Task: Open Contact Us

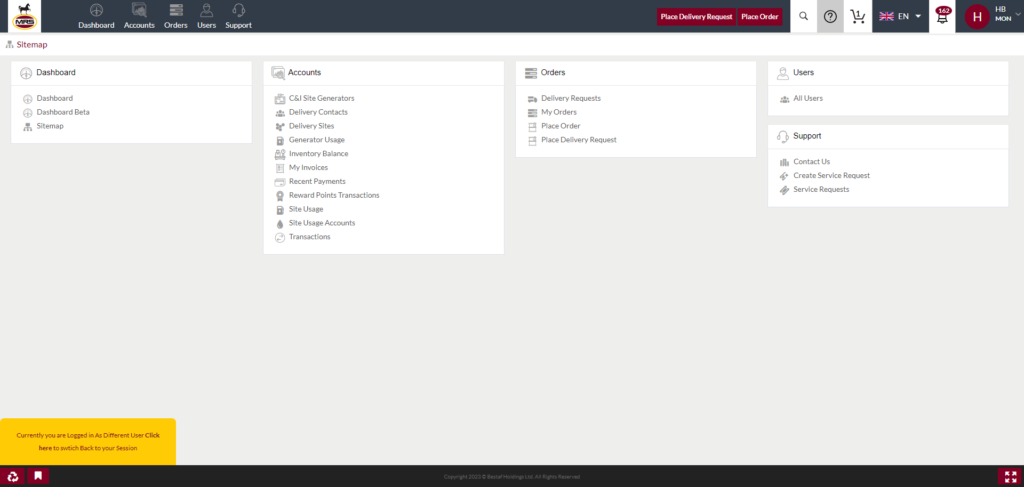Action: [812, 161]
